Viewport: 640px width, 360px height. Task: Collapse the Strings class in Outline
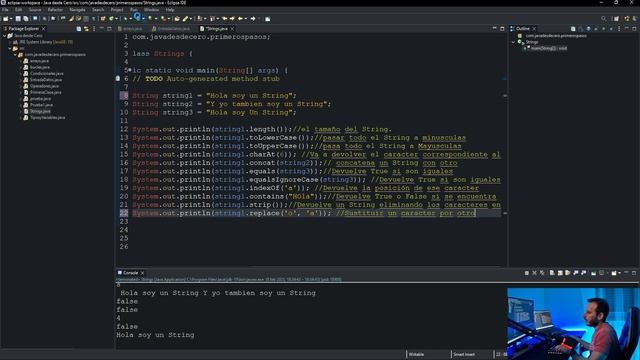click(513, 42)
